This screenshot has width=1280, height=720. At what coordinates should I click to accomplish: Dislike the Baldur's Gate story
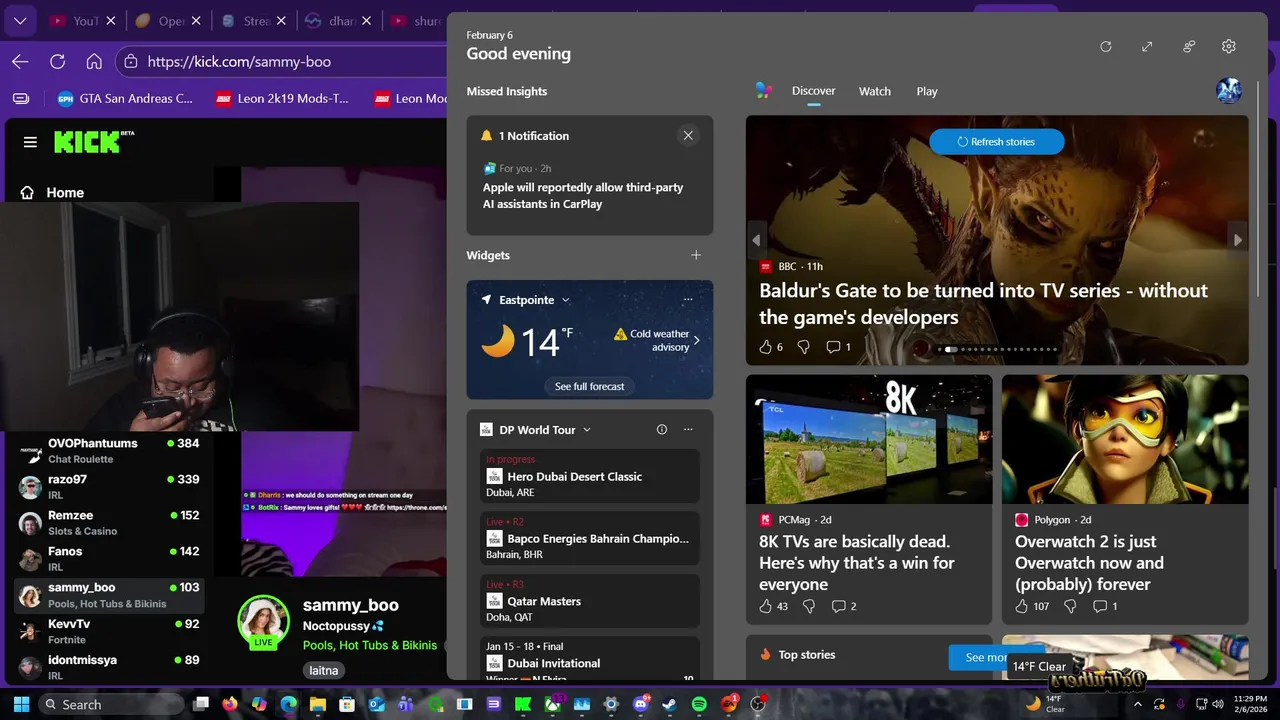804,347
